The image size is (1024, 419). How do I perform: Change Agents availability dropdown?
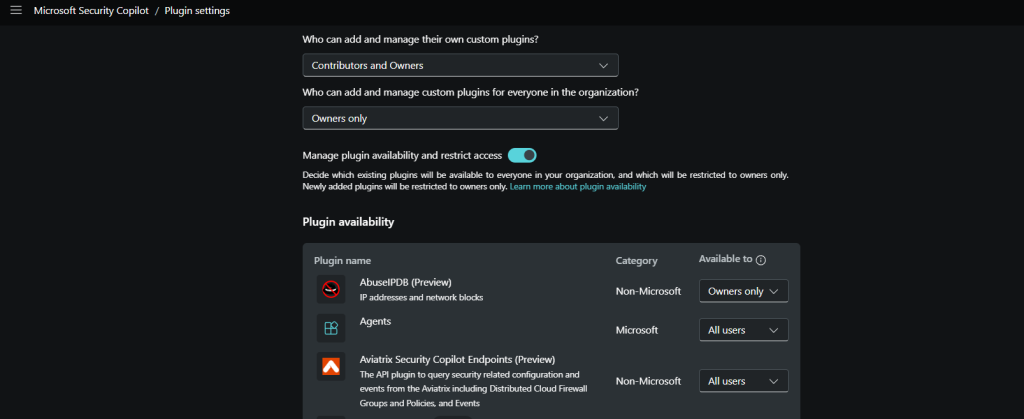744,330
